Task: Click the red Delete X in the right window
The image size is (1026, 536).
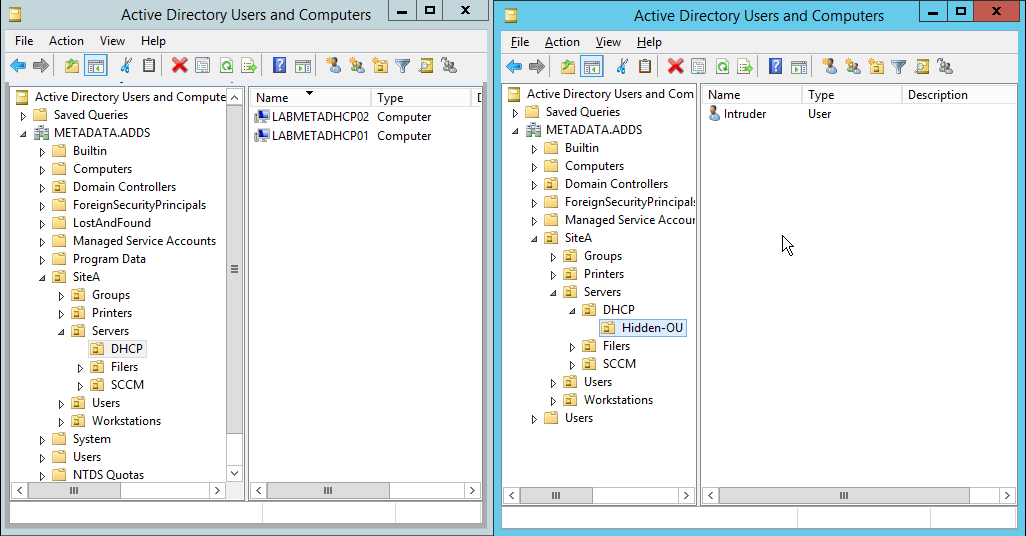Action: coord(675,66)
